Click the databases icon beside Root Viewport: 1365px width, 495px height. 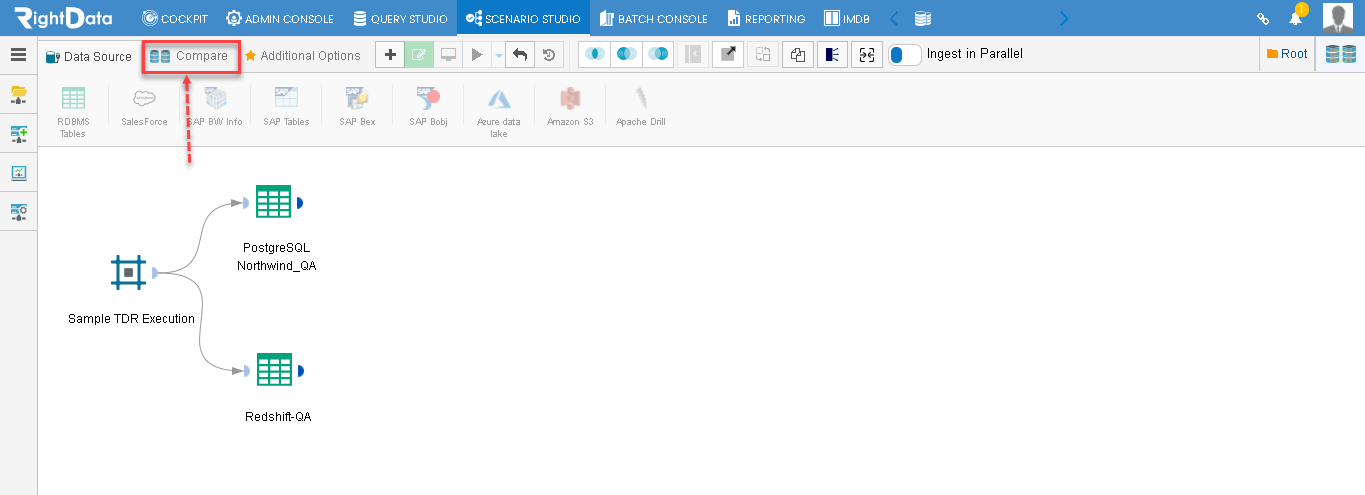pos(1340,55)
